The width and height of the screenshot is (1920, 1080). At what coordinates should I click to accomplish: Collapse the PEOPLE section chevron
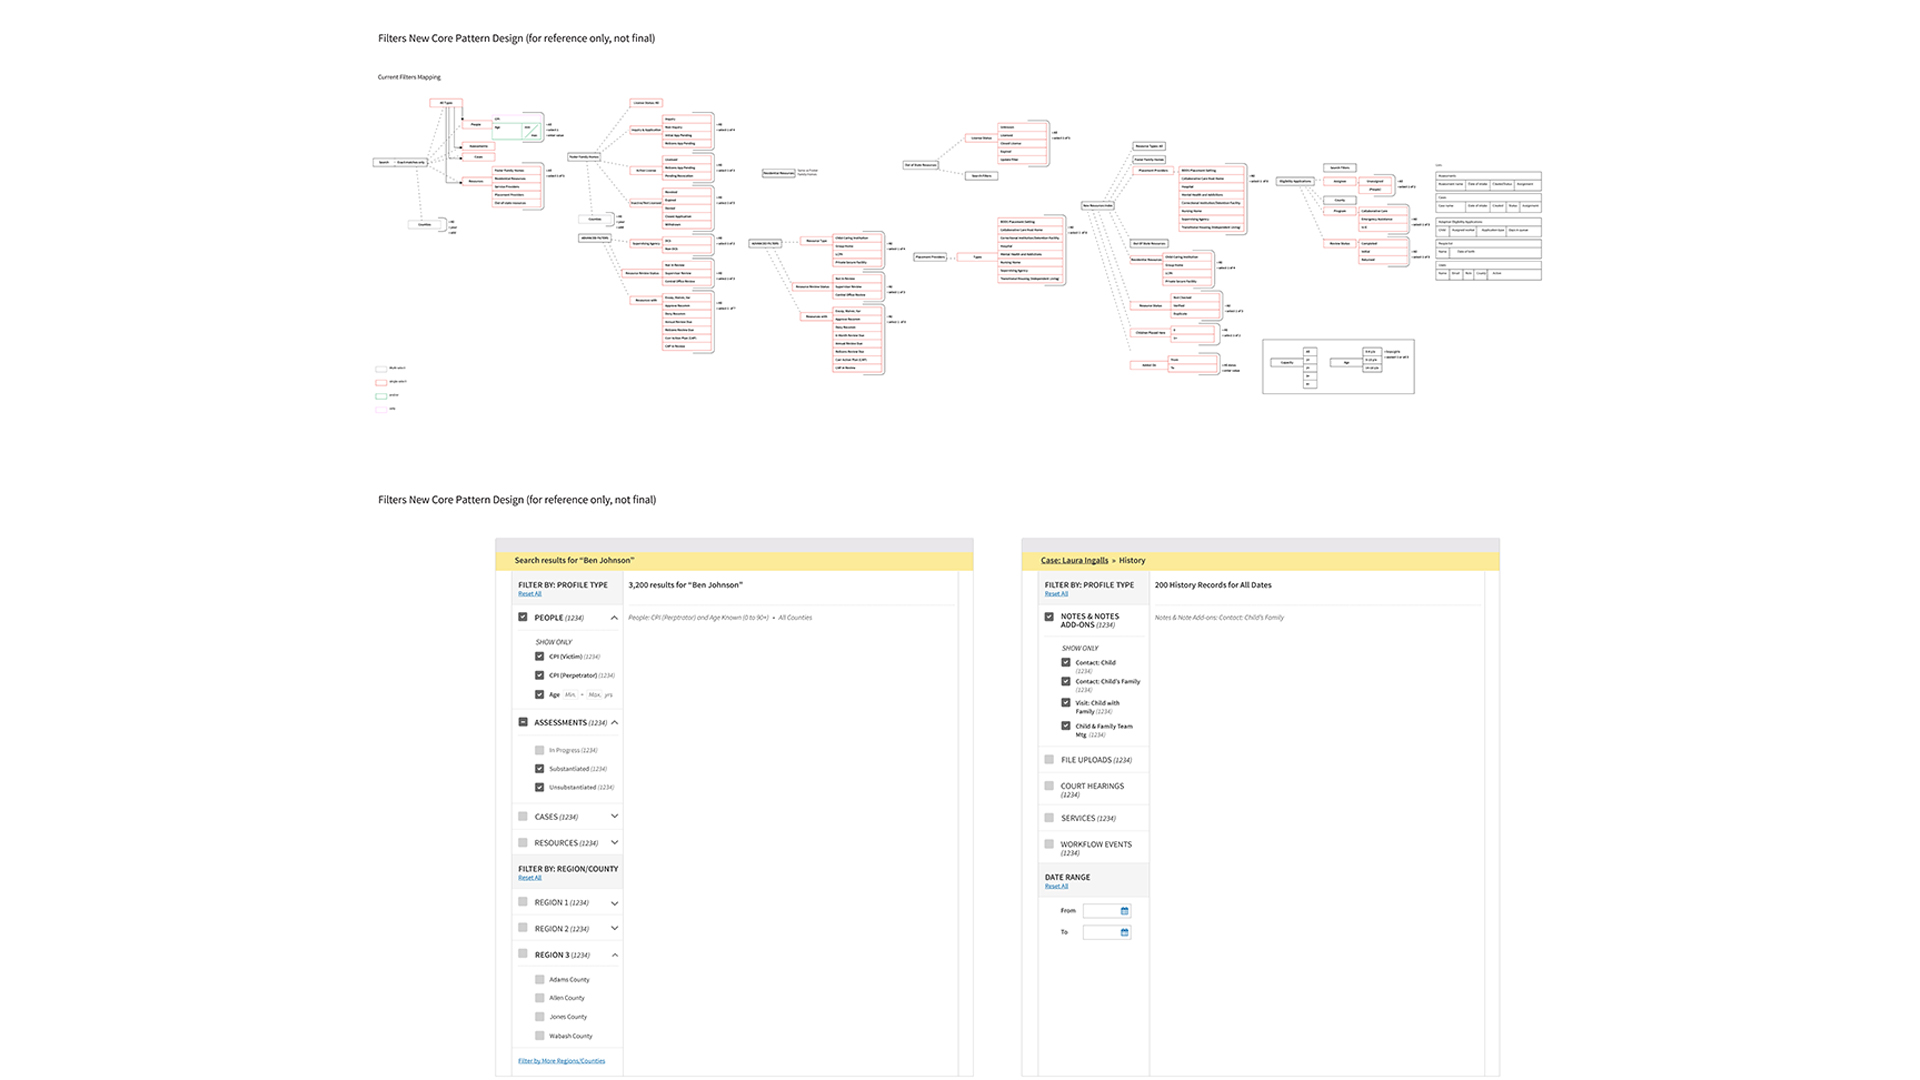614,618
